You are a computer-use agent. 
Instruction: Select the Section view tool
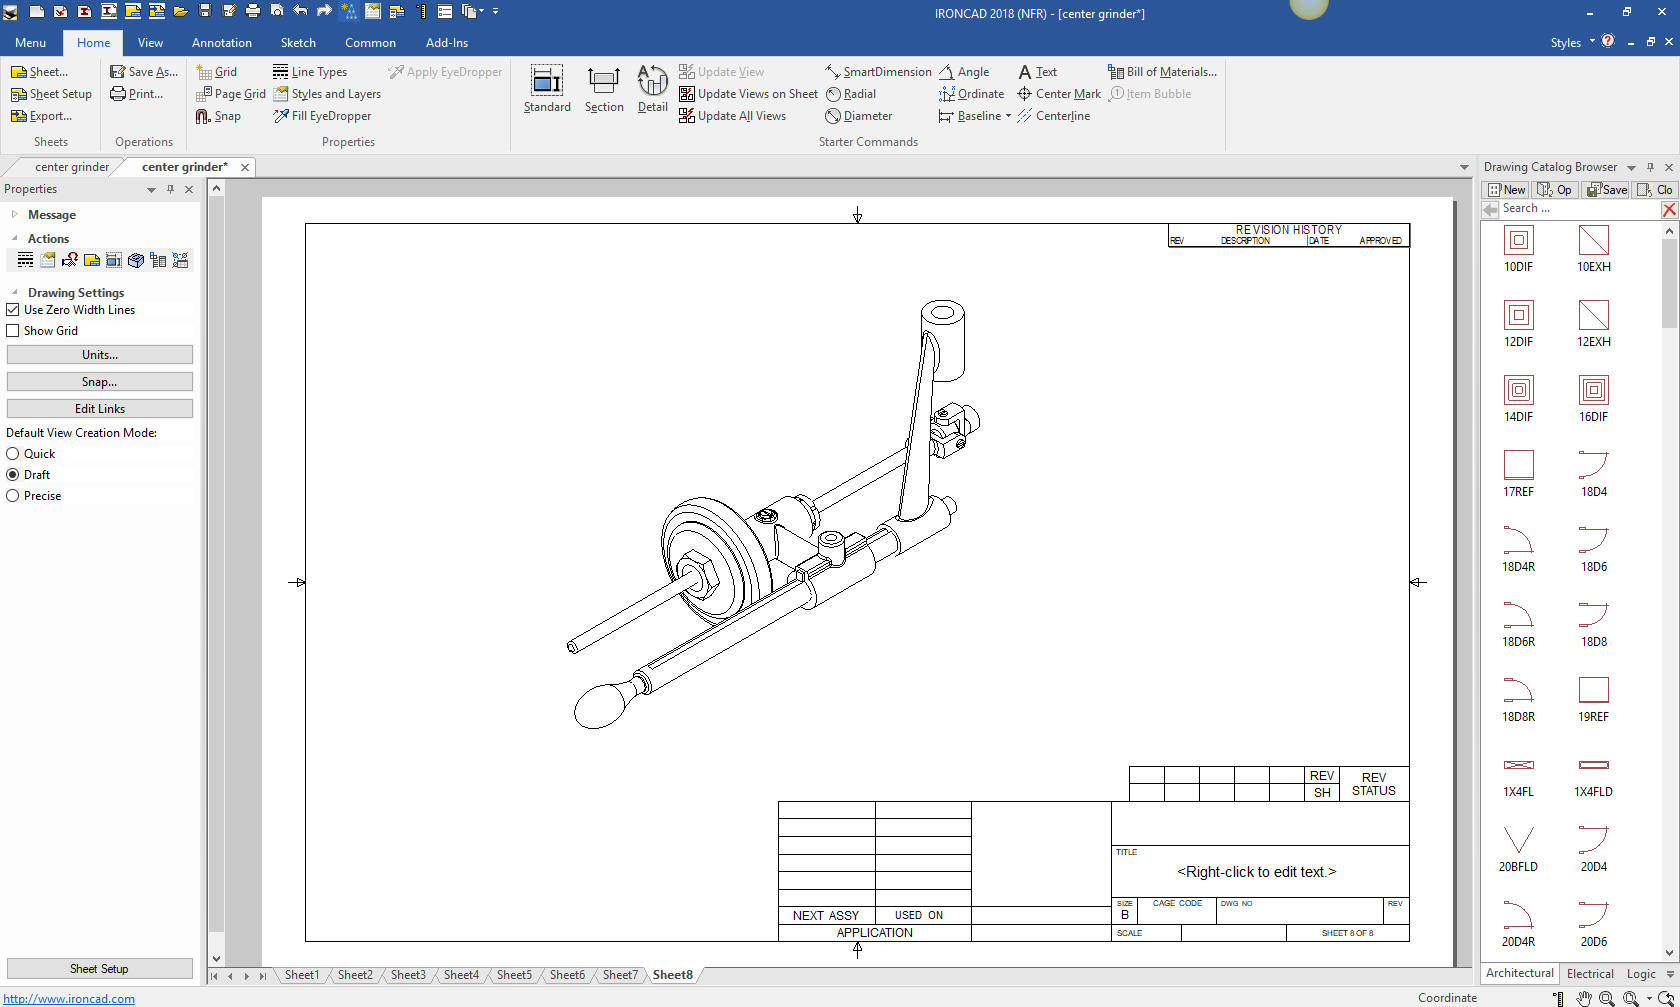point(603,82)
